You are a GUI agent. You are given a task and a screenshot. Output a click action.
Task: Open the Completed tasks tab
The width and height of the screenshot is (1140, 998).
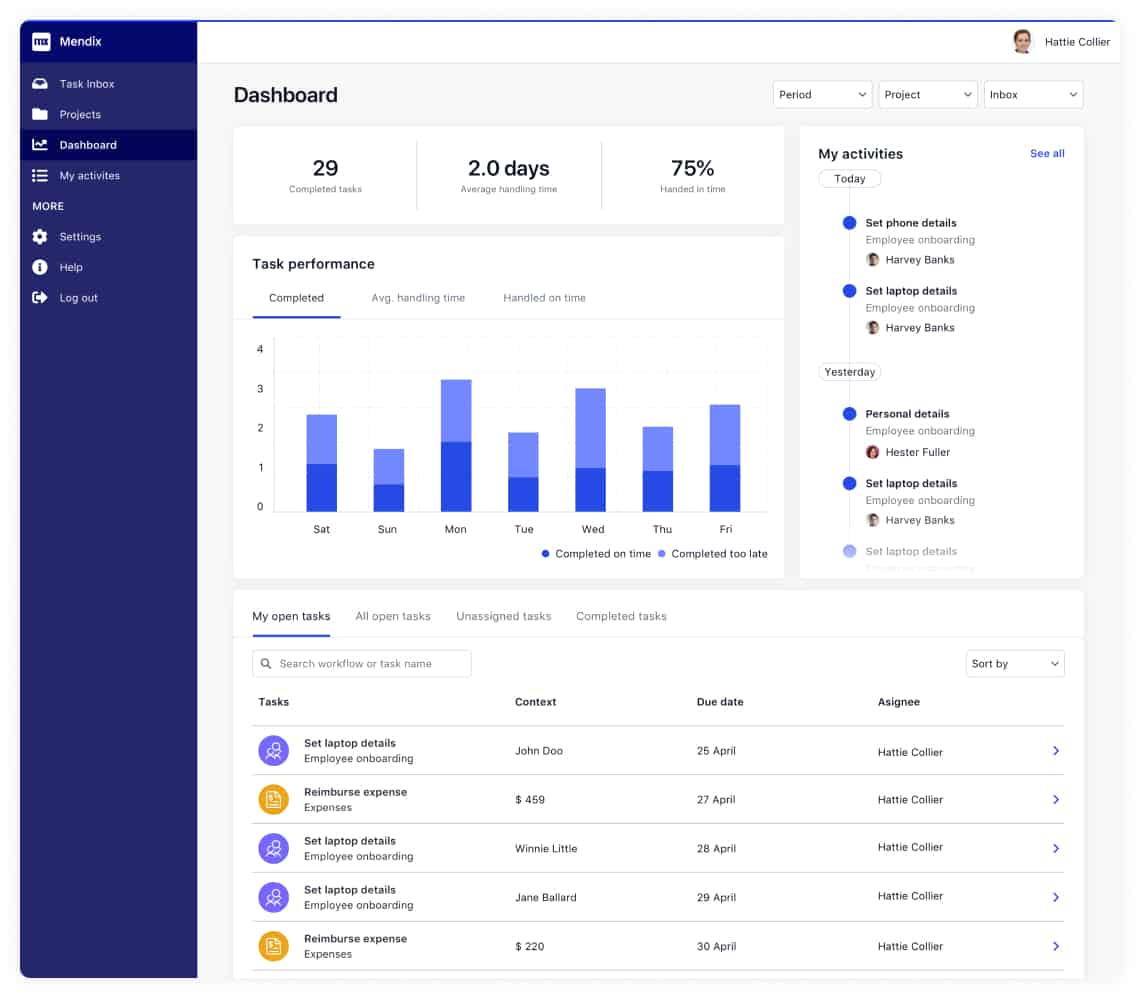pos(621,616)
